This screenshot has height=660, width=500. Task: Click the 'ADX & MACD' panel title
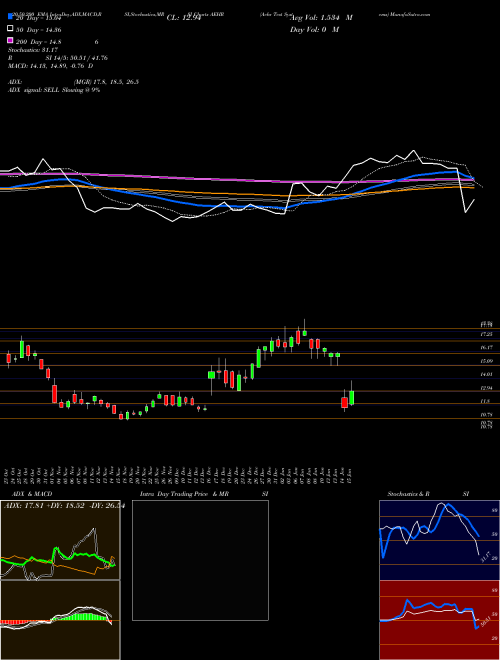point(32,494)
